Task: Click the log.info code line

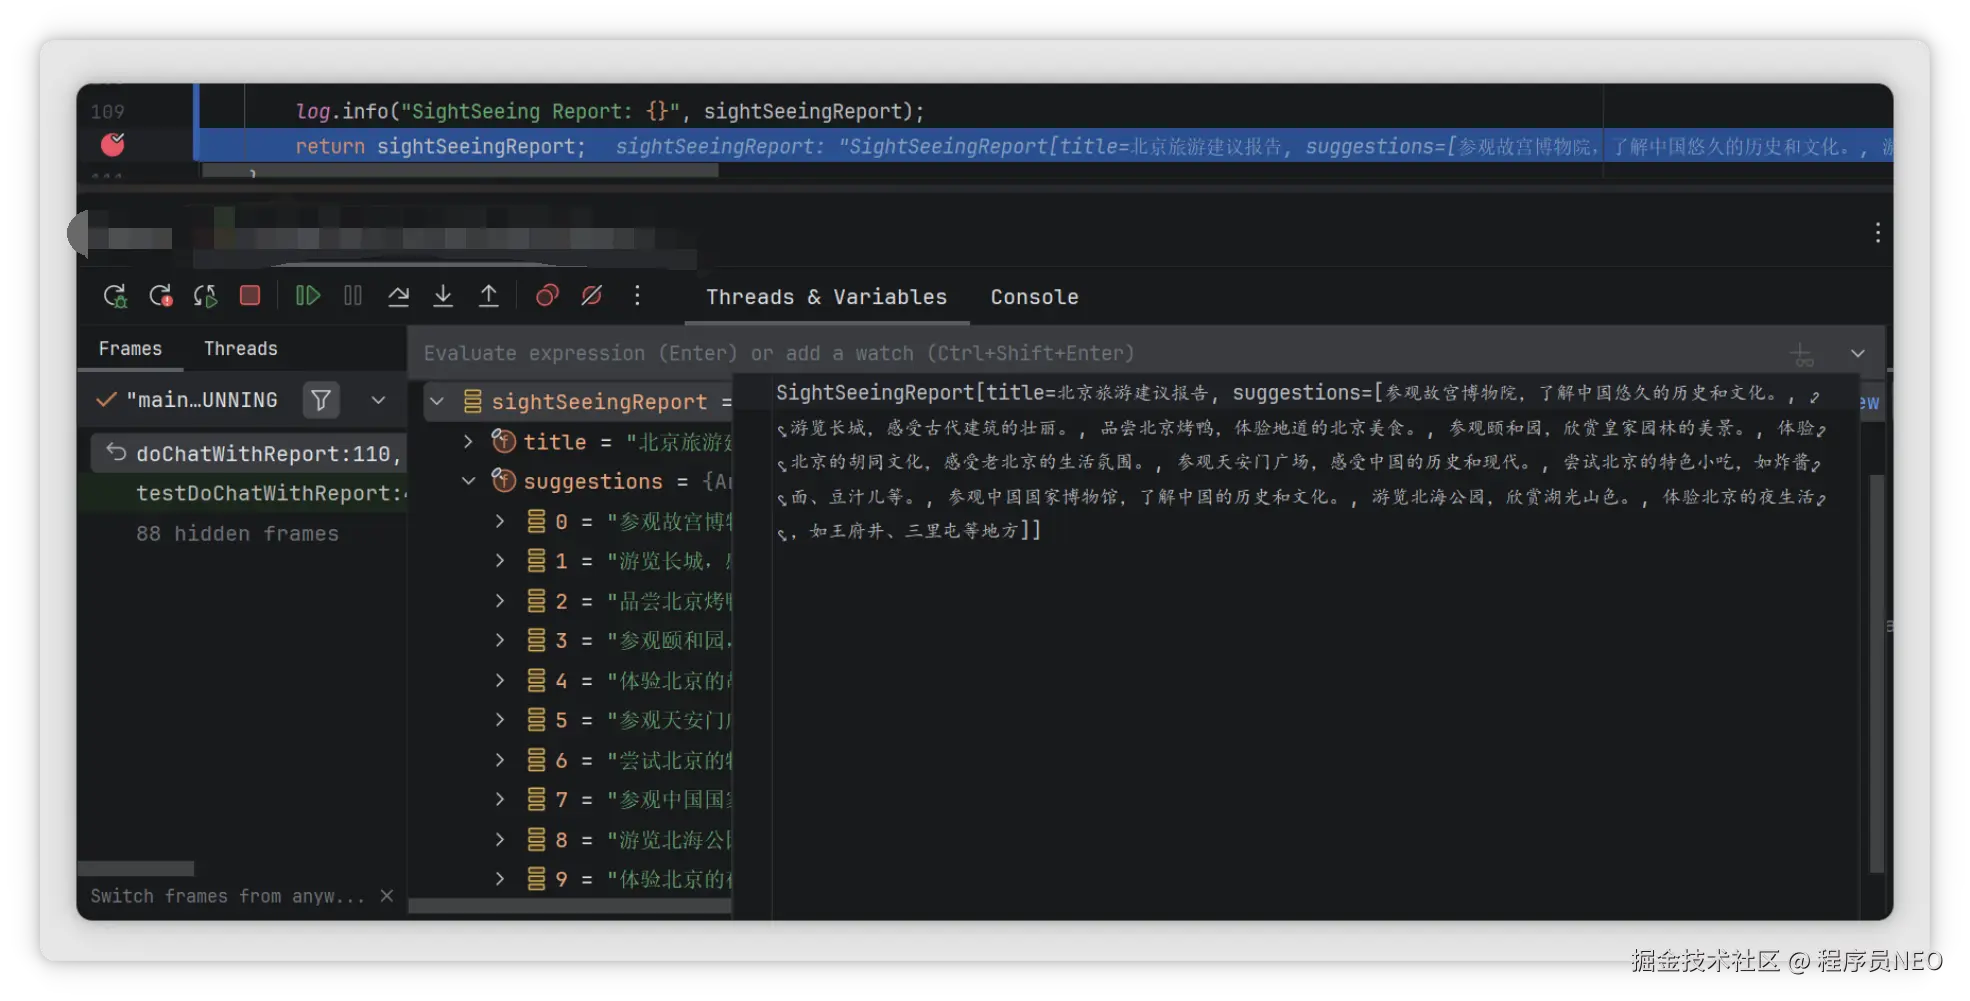Action: pos(610,111)
